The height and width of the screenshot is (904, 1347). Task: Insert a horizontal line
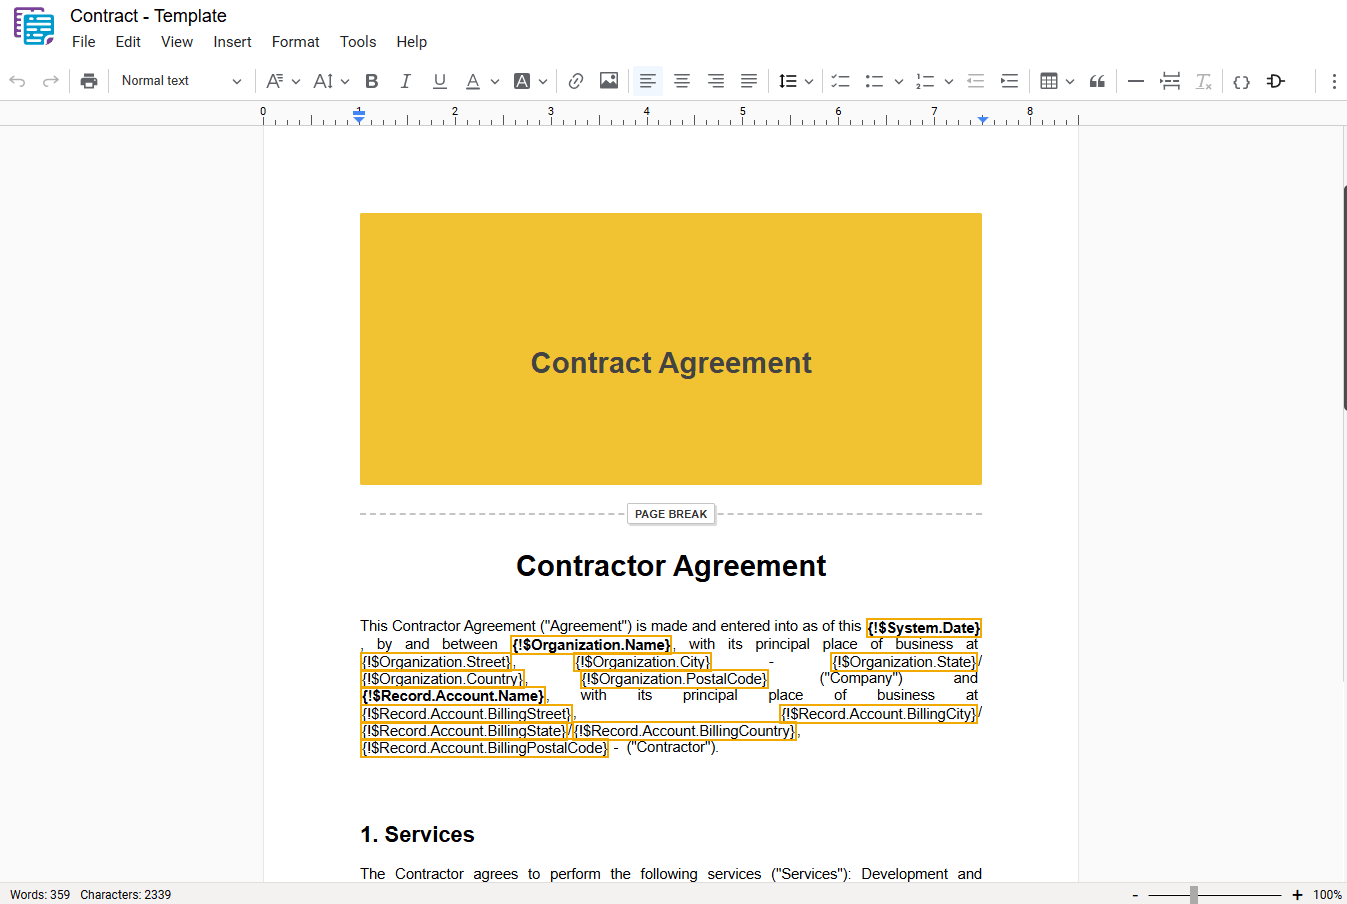[x=1136, y=81]
